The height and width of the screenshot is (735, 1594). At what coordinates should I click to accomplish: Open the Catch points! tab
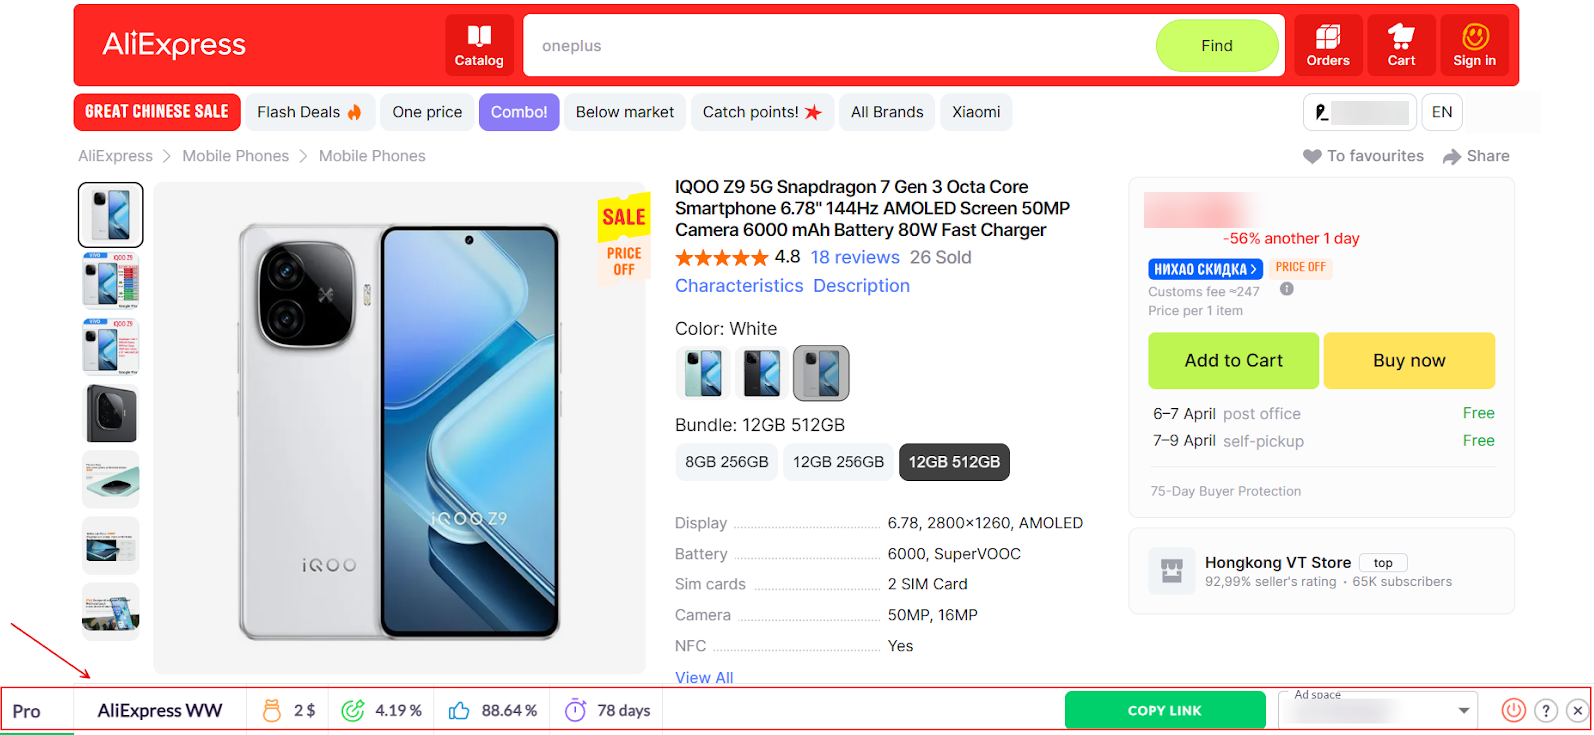pos(762,112)
